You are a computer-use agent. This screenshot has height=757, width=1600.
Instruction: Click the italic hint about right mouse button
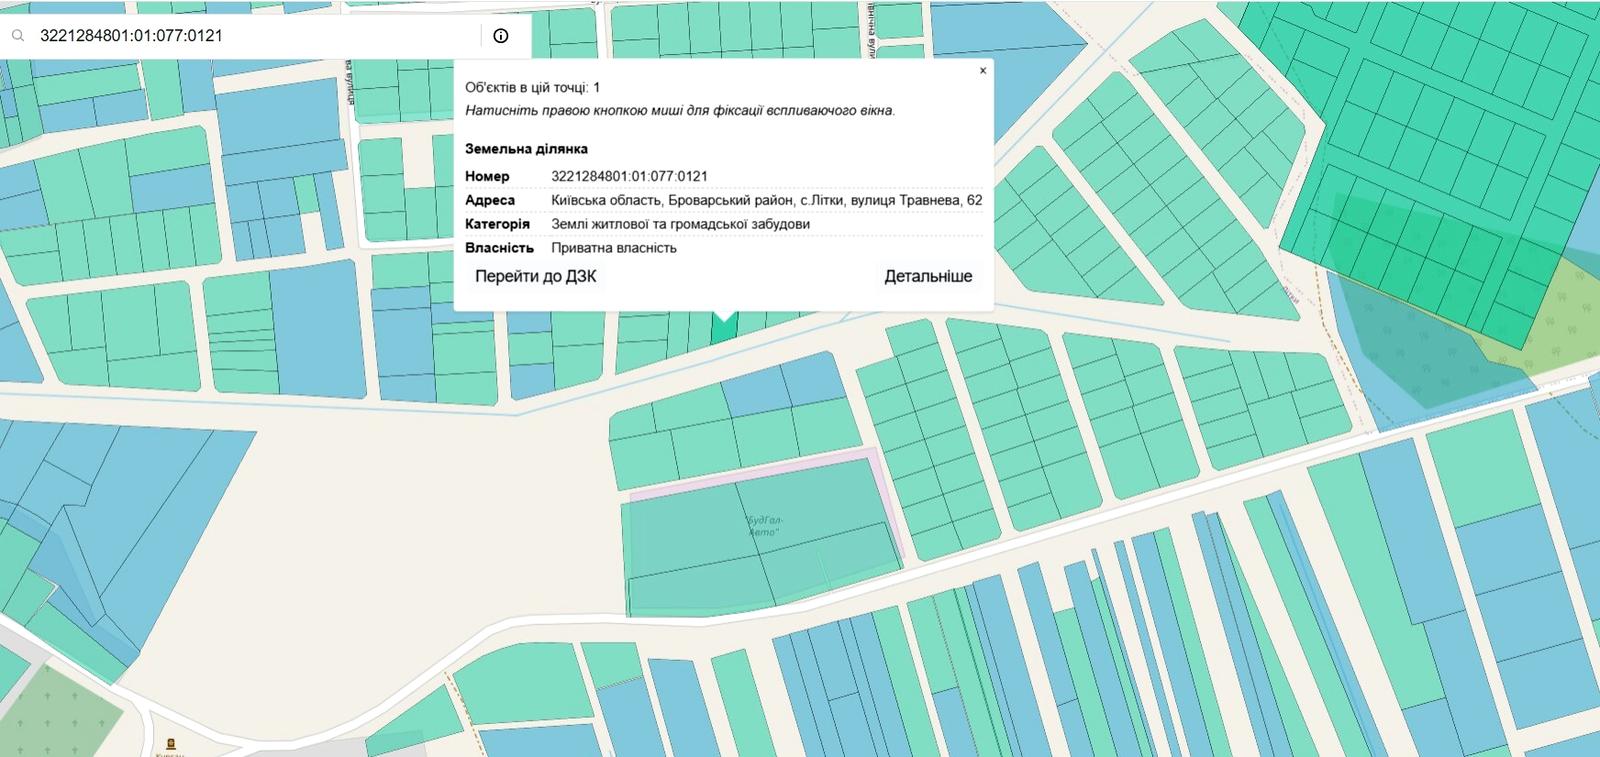click(680, 111)
